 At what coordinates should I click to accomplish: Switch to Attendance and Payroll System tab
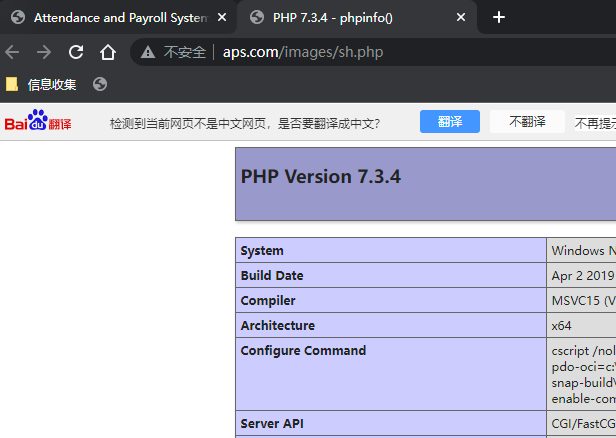click(119, 17)
